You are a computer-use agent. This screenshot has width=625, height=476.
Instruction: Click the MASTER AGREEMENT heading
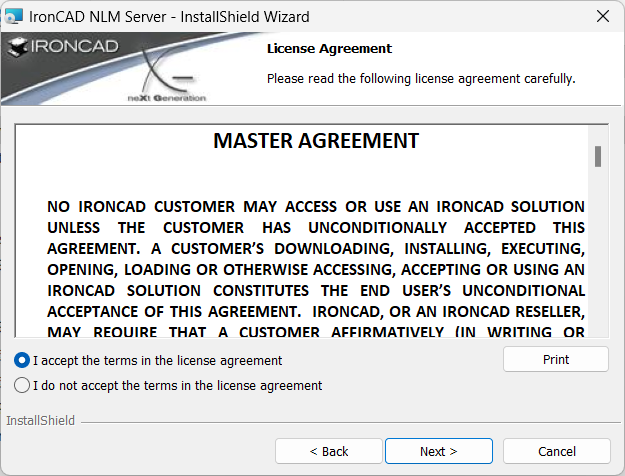[316, 141]
